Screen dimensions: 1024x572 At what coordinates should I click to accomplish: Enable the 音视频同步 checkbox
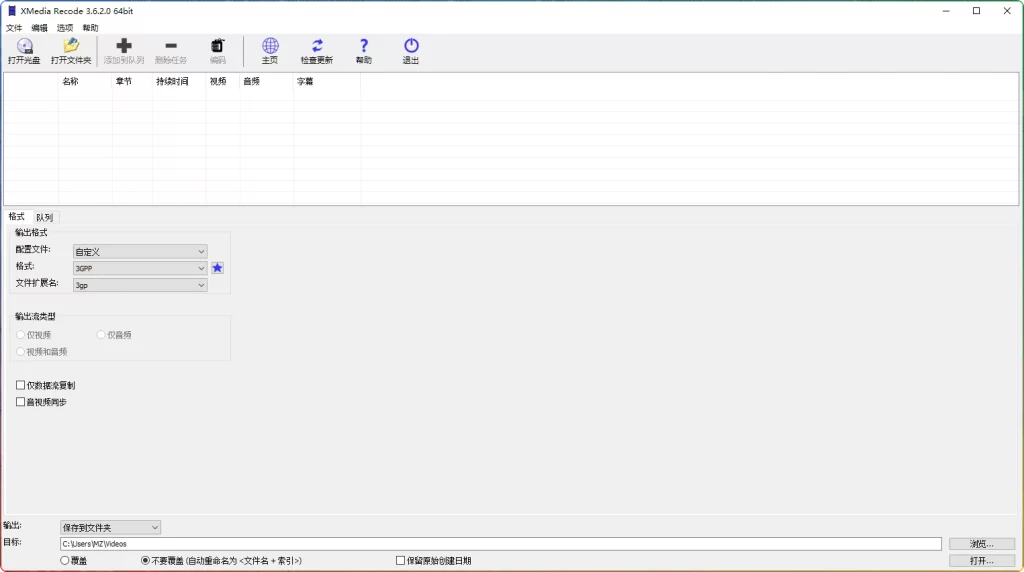(20, 402)
